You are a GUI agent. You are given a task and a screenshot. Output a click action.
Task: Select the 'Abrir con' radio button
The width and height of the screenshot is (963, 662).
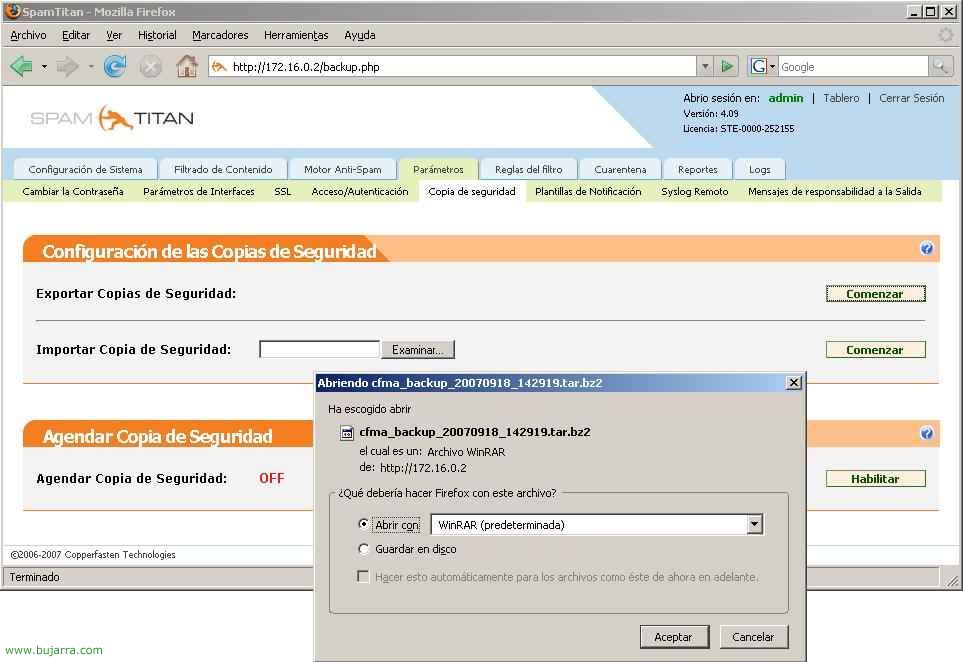(x=364, y=525)
